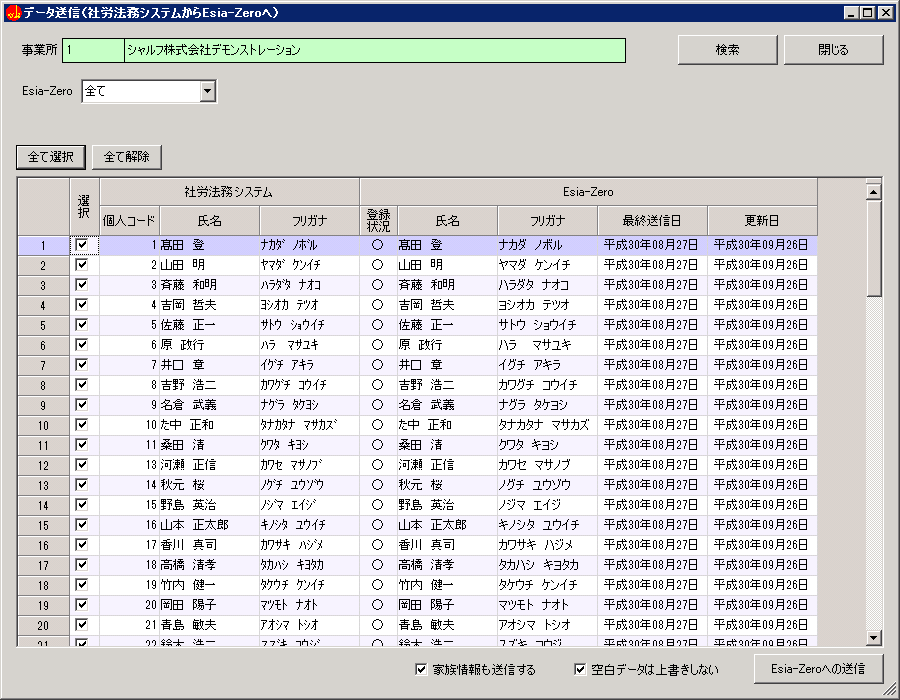This screenshot has height=700, width=900.
Task: Click 登録状況 circle for 香川 真司
Action: coord(377,545)
